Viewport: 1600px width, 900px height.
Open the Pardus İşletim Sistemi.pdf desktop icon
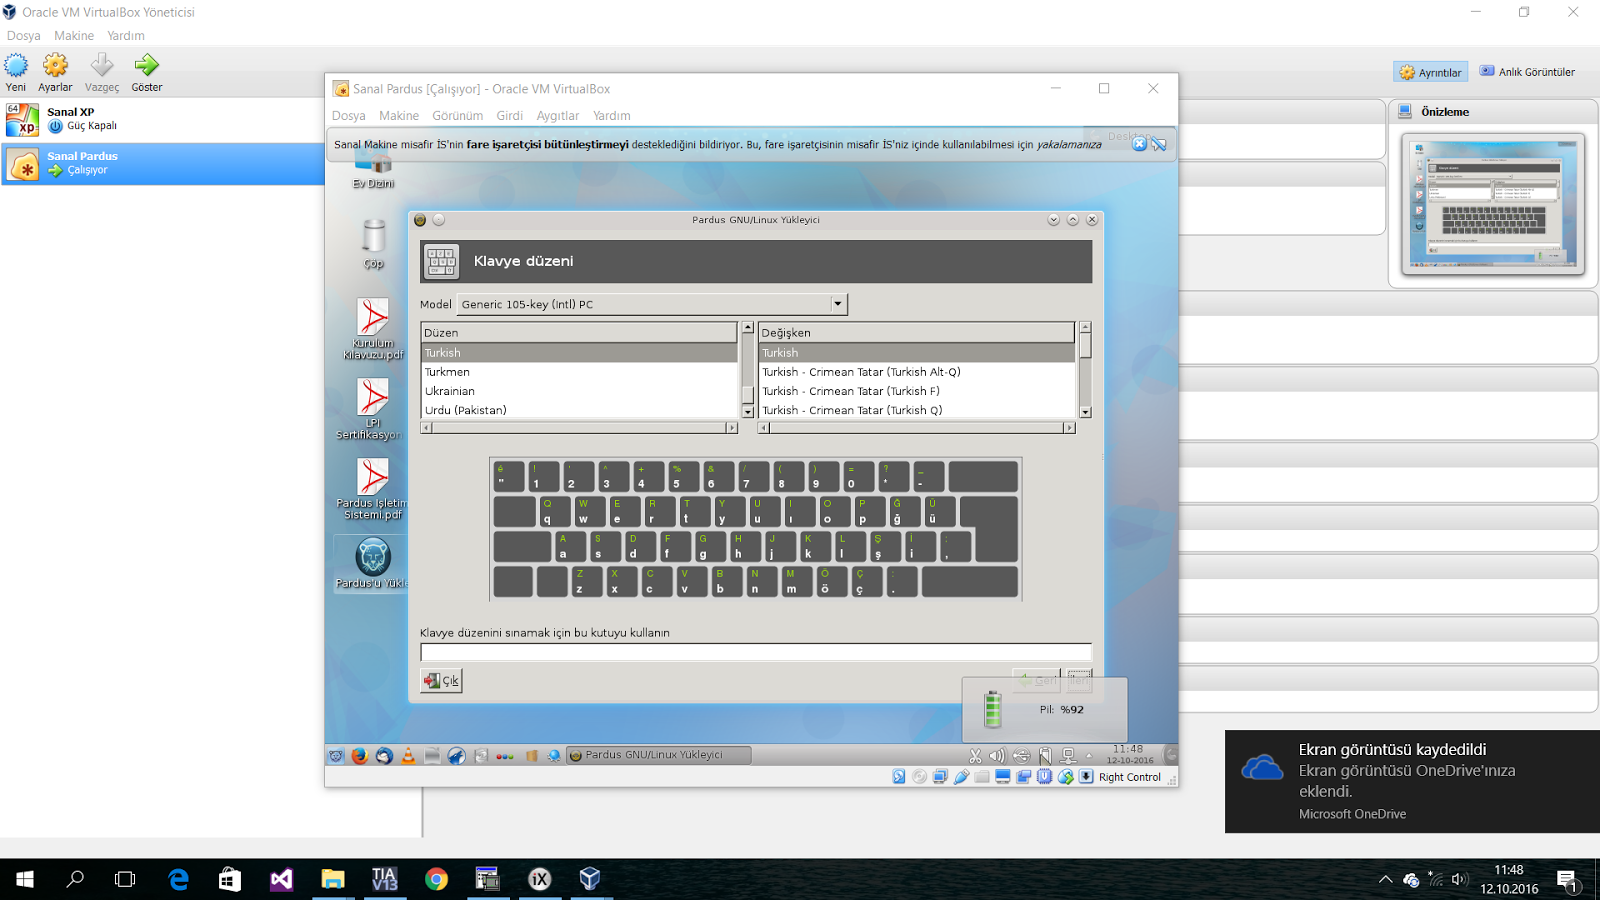372,489
